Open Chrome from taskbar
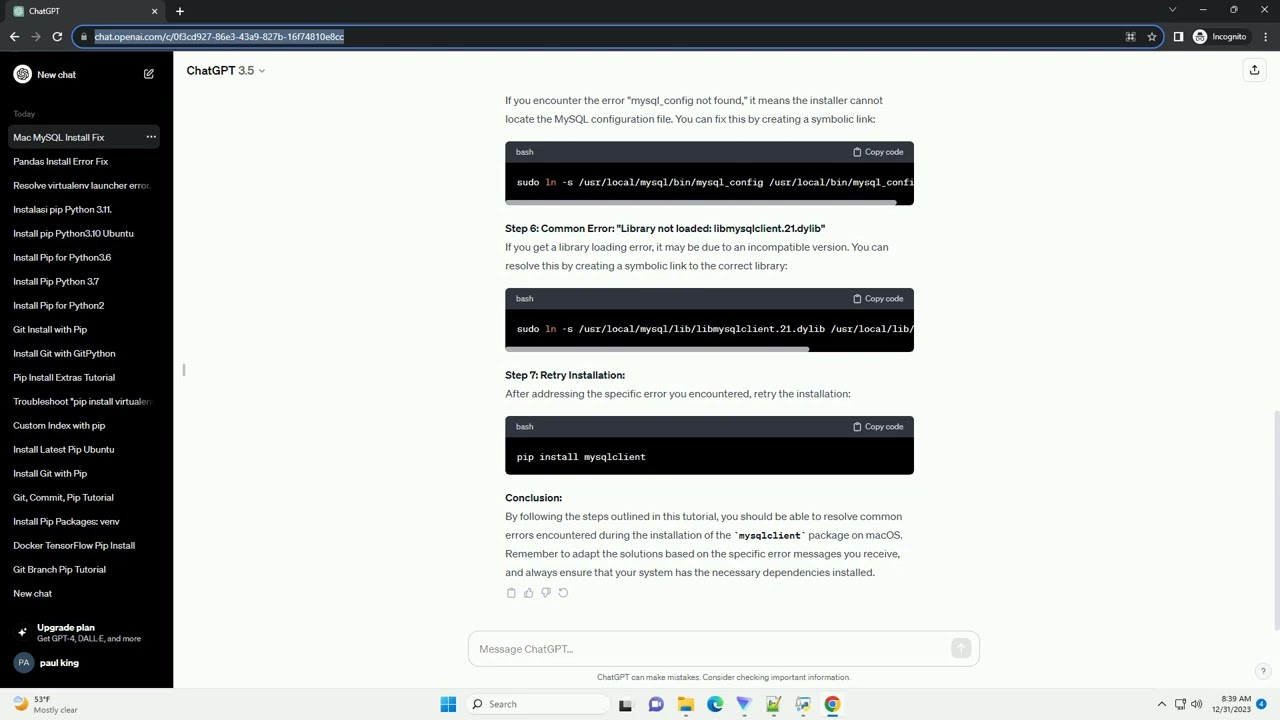1280x720 pixels. [832, 704]
